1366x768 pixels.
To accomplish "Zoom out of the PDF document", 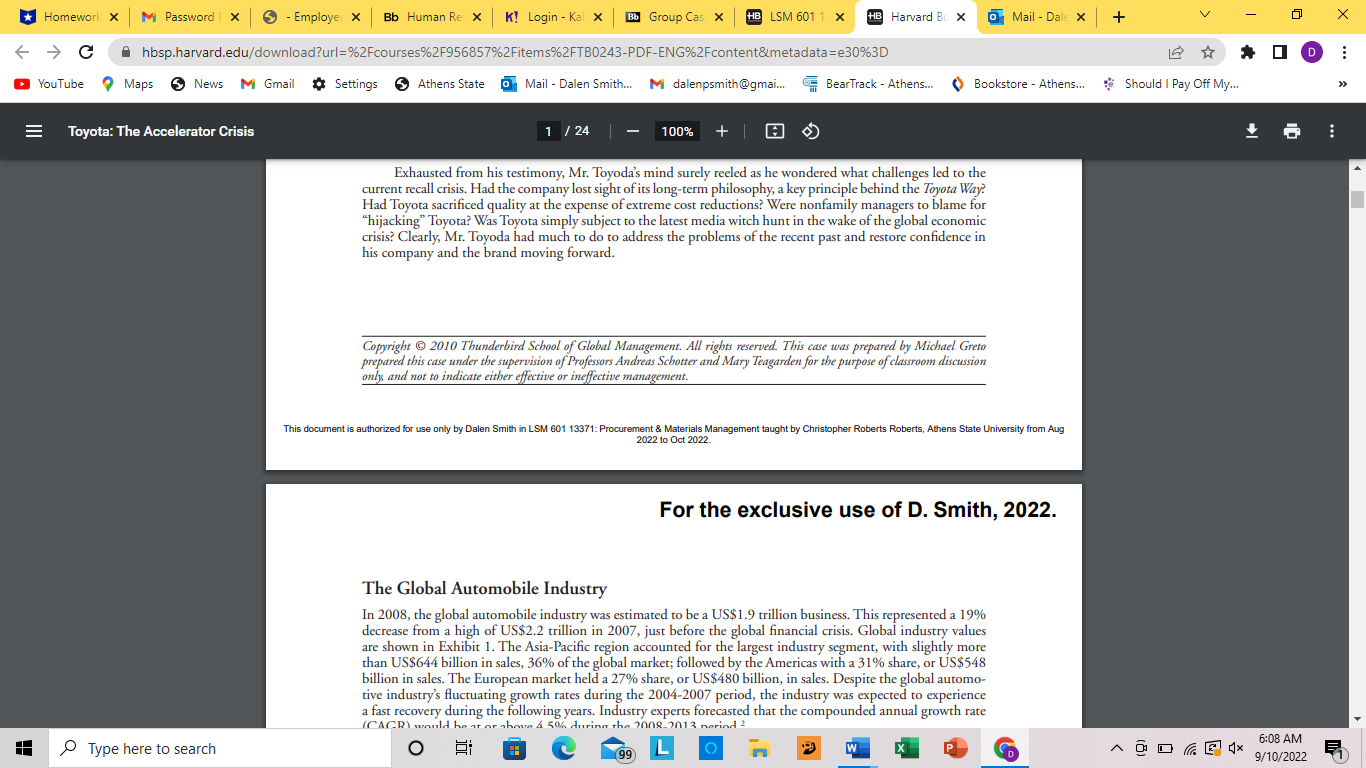I will click(x=632, y=131).
